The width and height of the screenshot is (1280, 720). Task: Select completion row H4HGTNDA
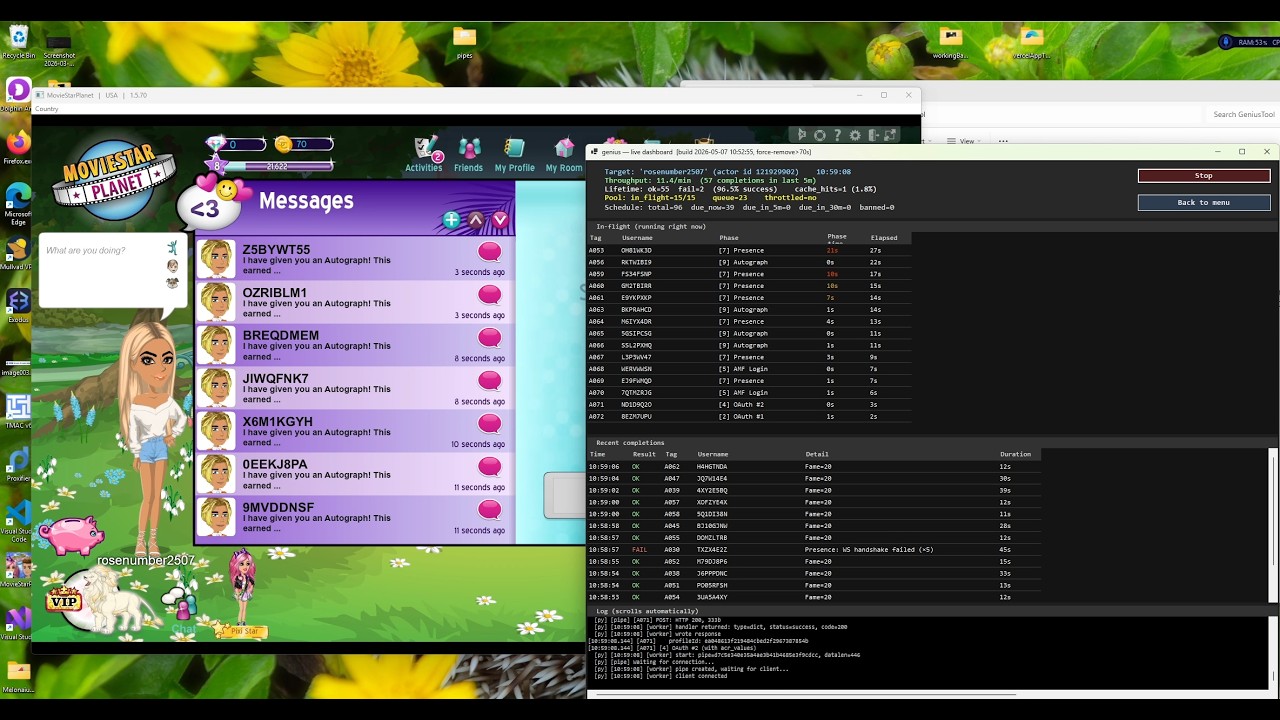click(812, 466)
